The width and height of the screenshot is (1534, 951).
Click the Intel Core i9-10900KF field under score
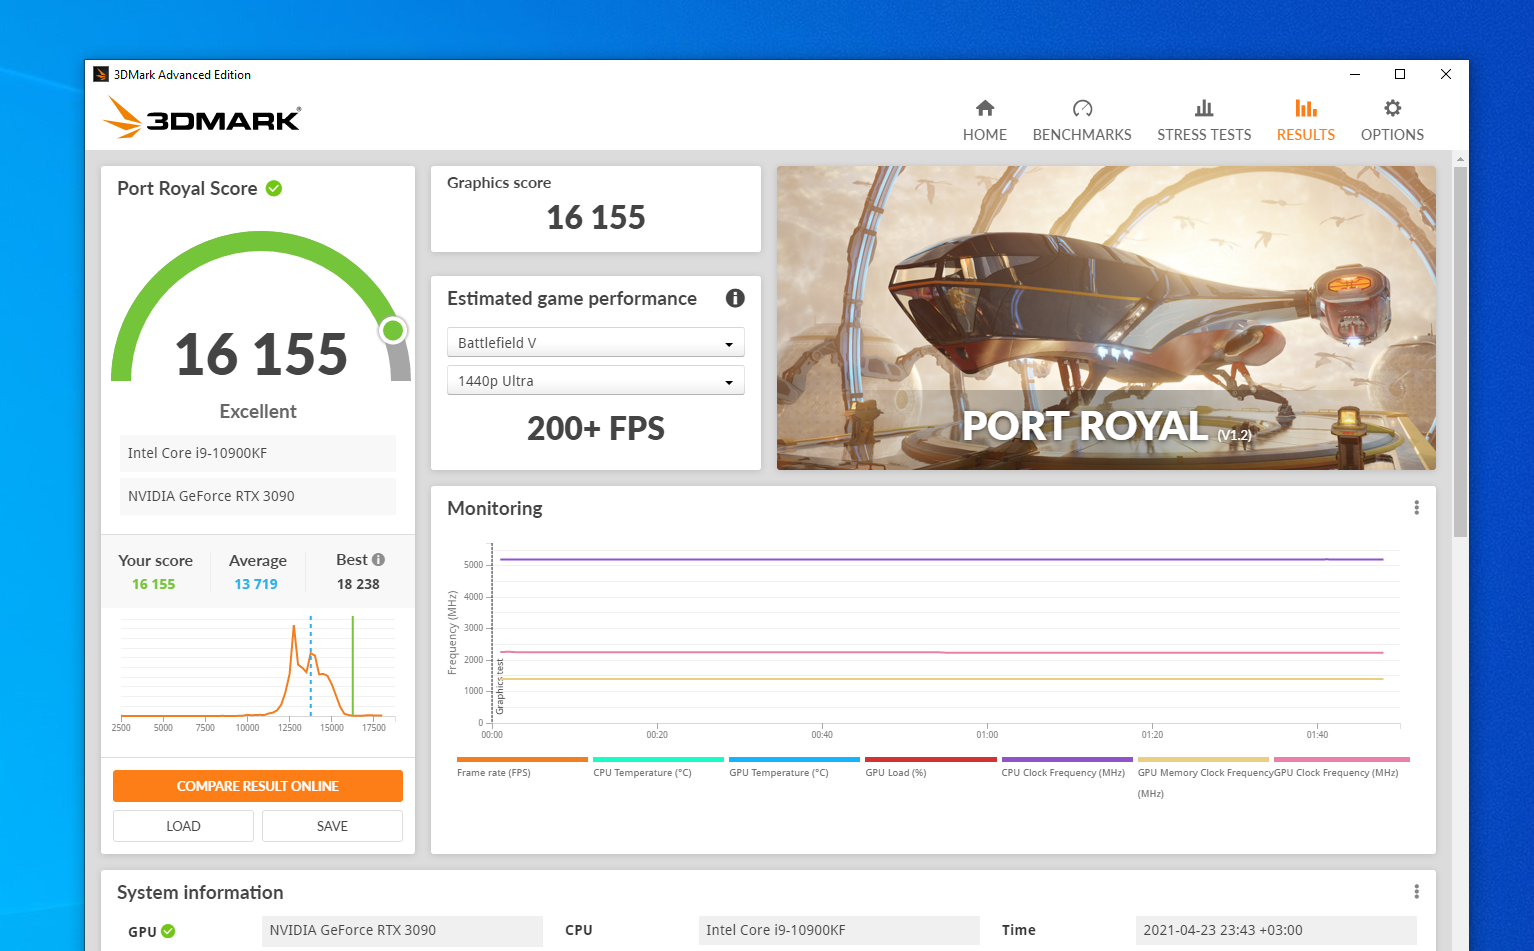pyautogui.click(x=258, y=453)
